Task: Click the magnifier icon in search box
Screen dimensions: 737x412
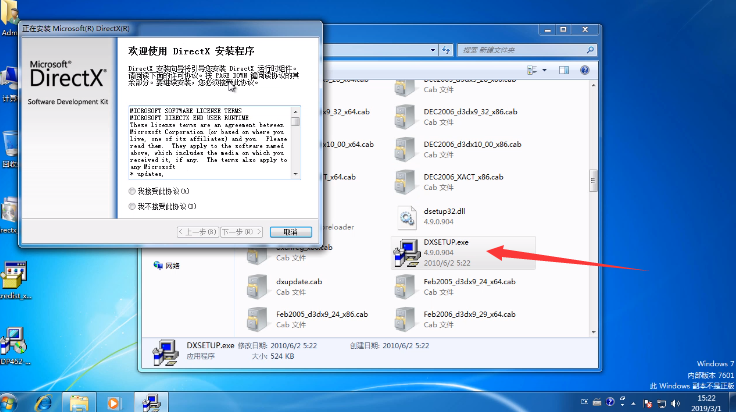Action: [590, 50]
